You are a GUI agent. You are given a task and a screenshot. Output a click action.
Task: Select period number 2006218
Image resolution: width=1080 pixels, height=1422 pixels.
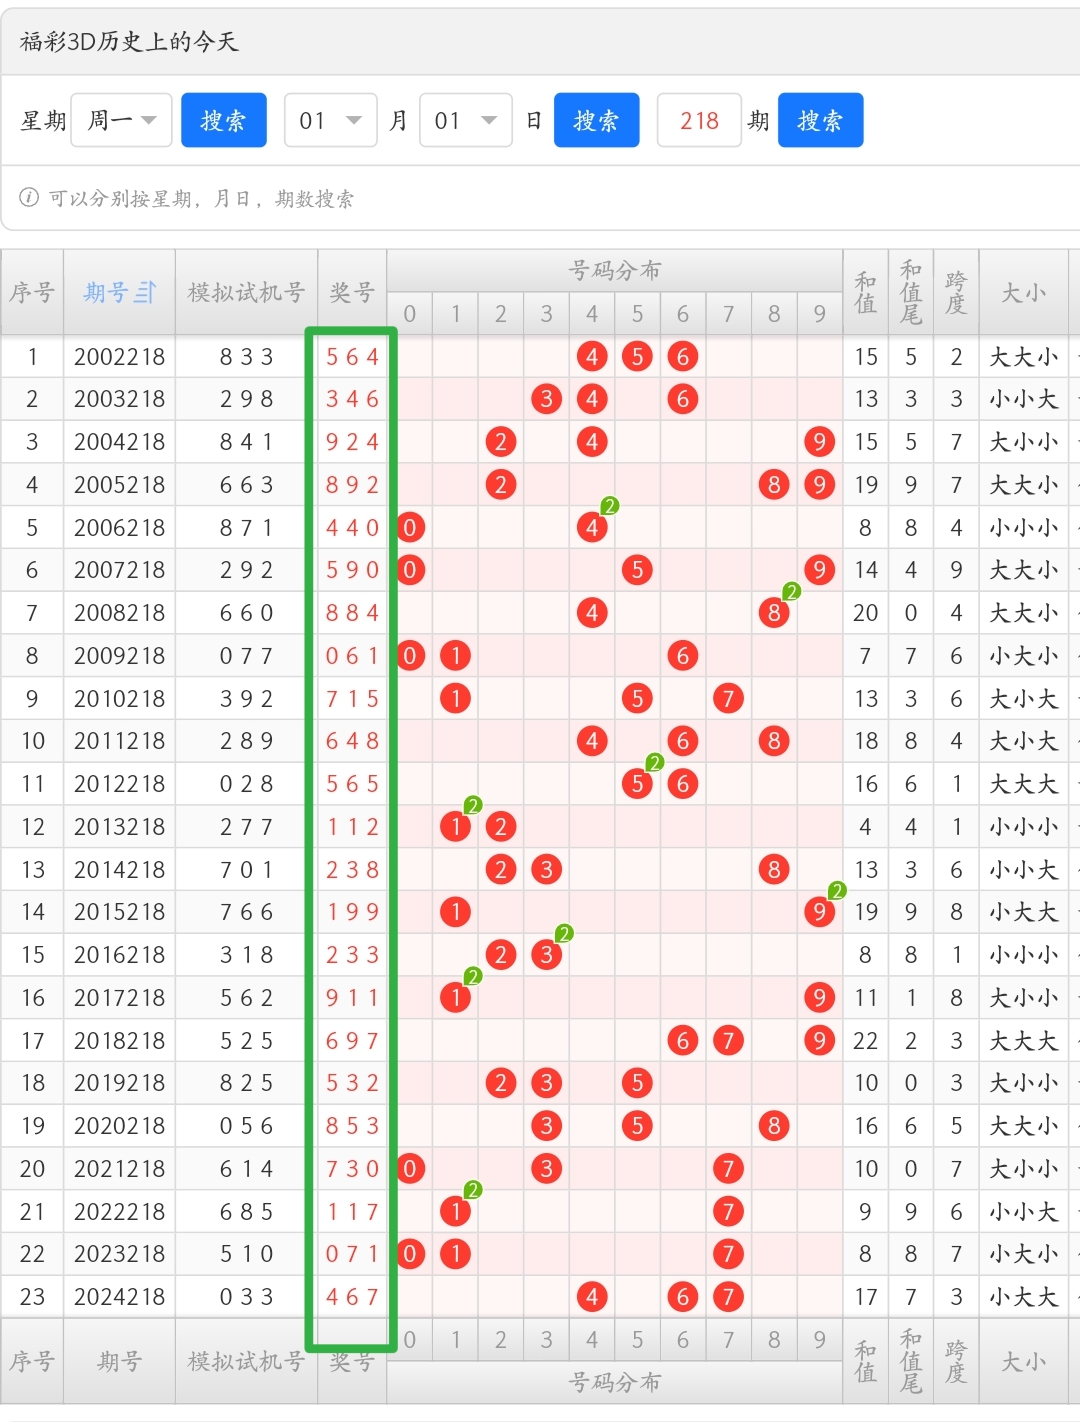[119, 527]
